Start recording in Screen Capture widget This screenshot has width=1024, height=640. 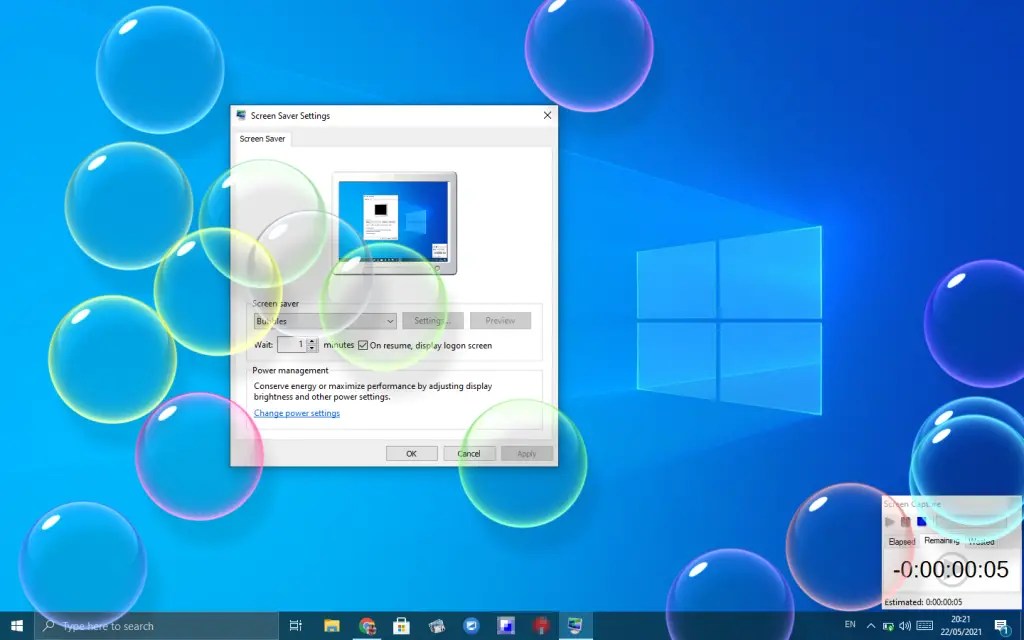pos(890,521)
